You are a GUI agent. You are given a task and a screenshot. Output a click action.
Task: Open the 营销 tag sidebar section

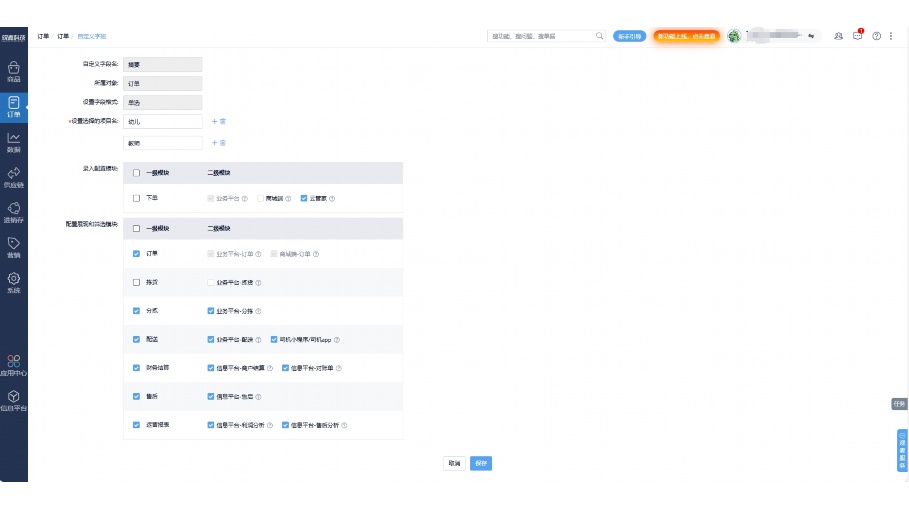coord(13,248)
